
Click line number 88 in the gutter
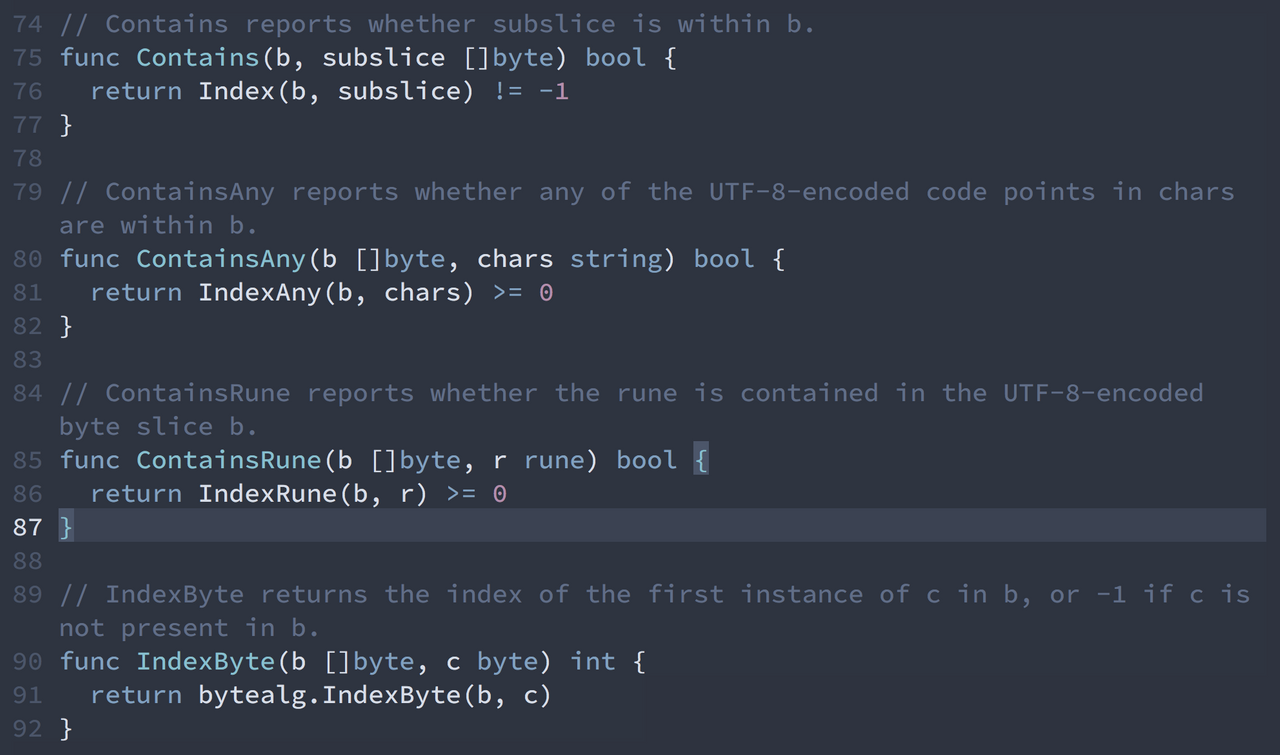[x=28, y=561]
